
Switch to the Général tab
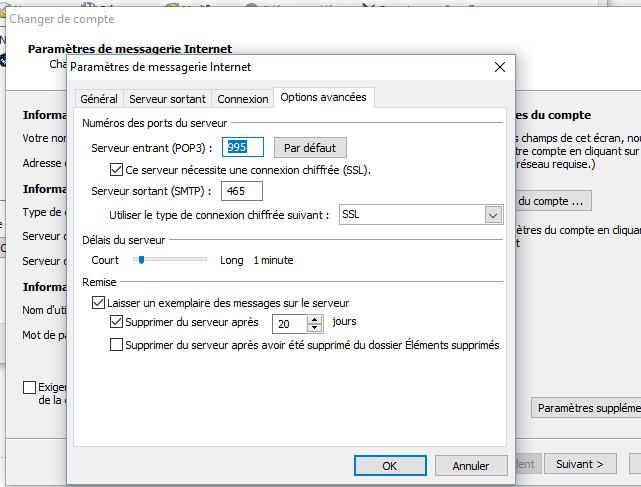pos(99,99)
